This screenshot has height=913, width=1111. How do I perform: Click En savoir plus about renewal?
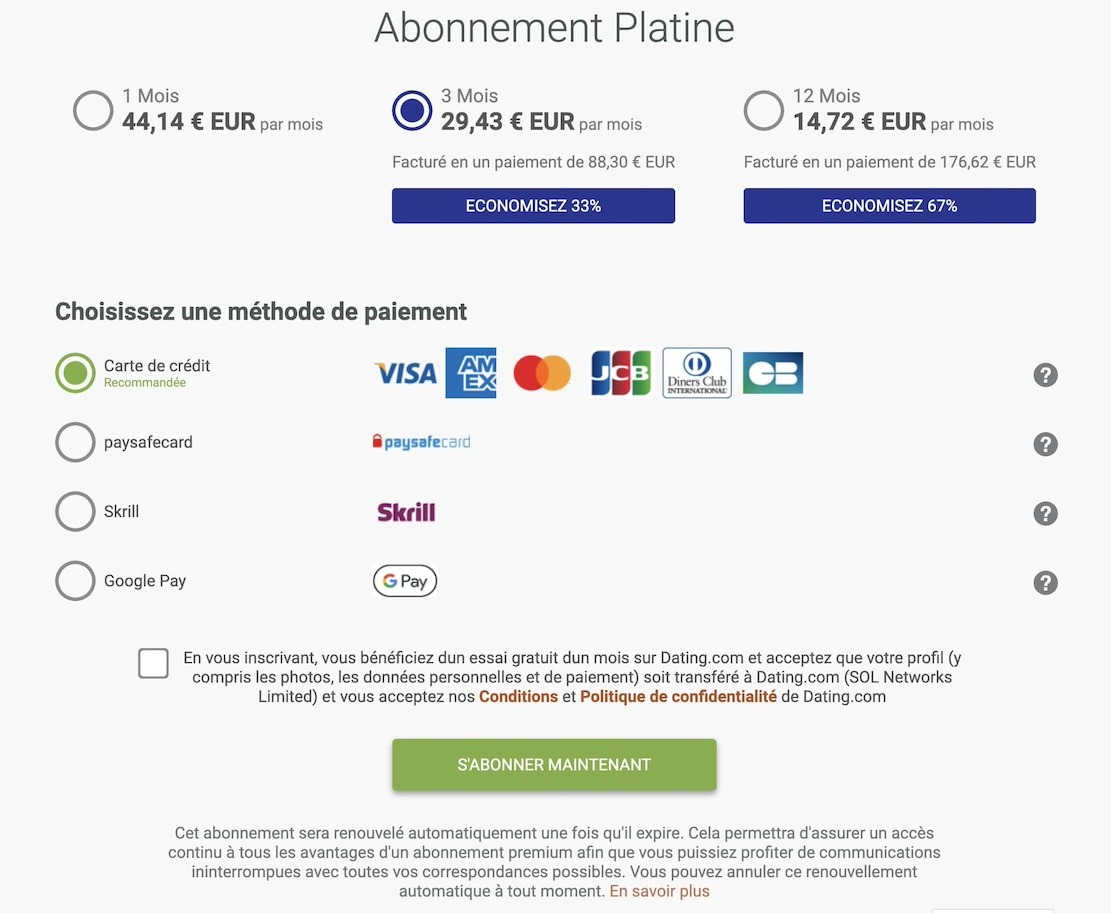point(659,890)
